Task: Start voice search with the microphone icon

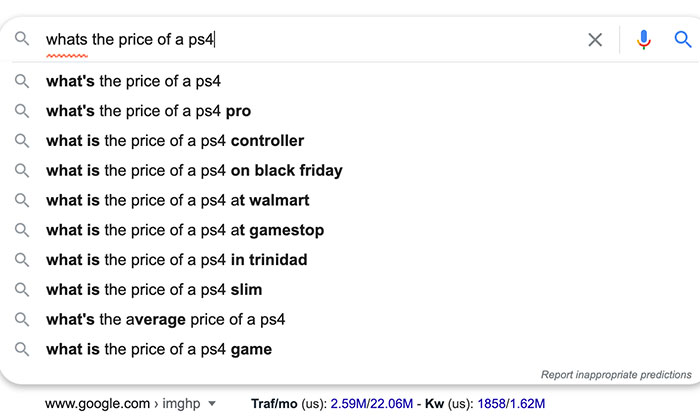Action: 643,40
